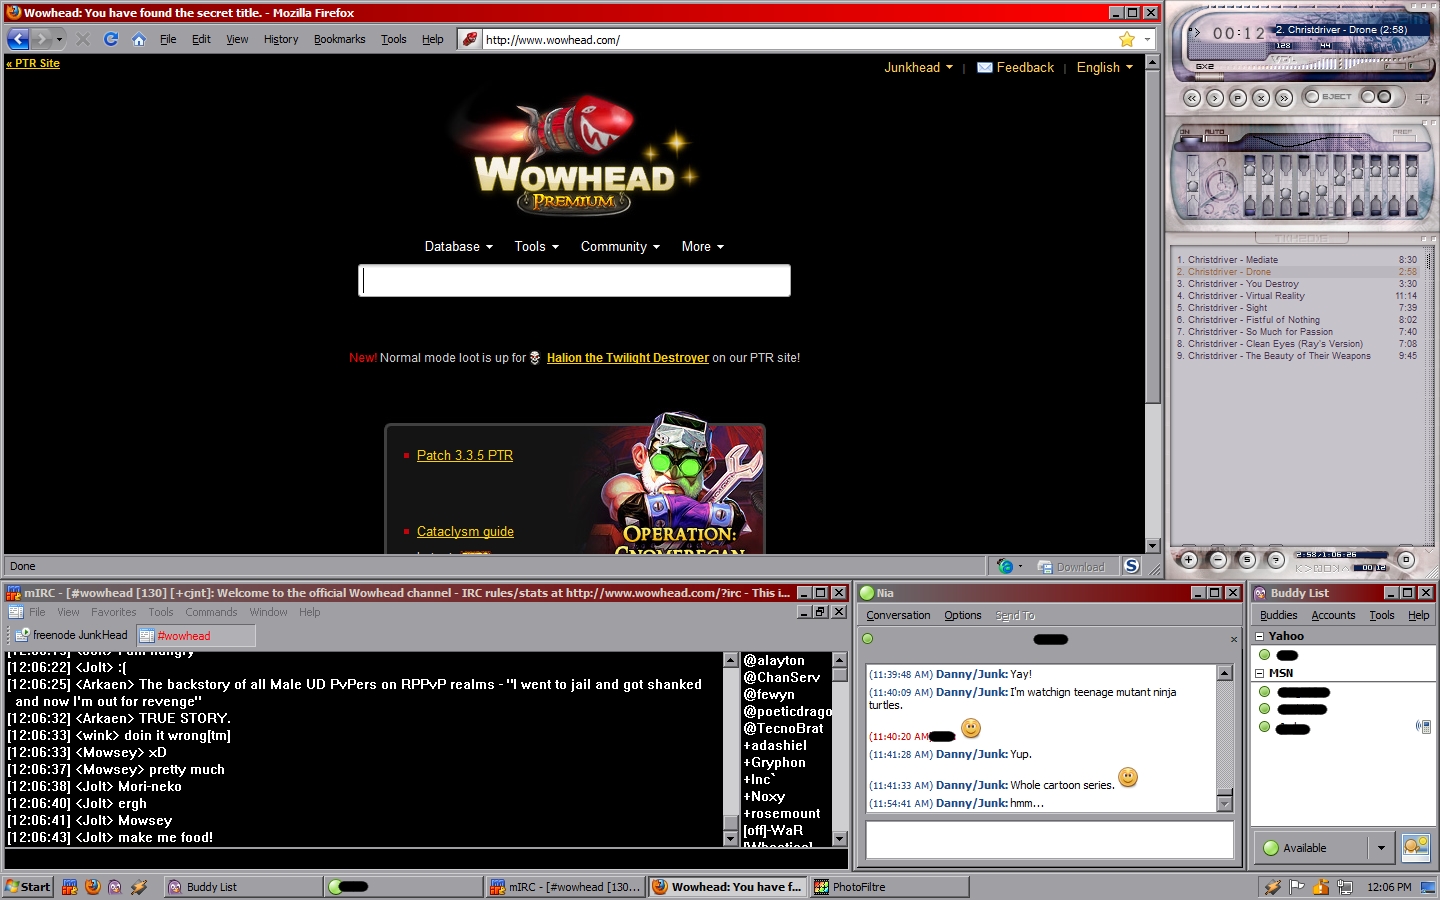This screenshot has width=1440, height=900.
Task: Bookmark the page with the star icon
Action: (x=1127, y=39)
